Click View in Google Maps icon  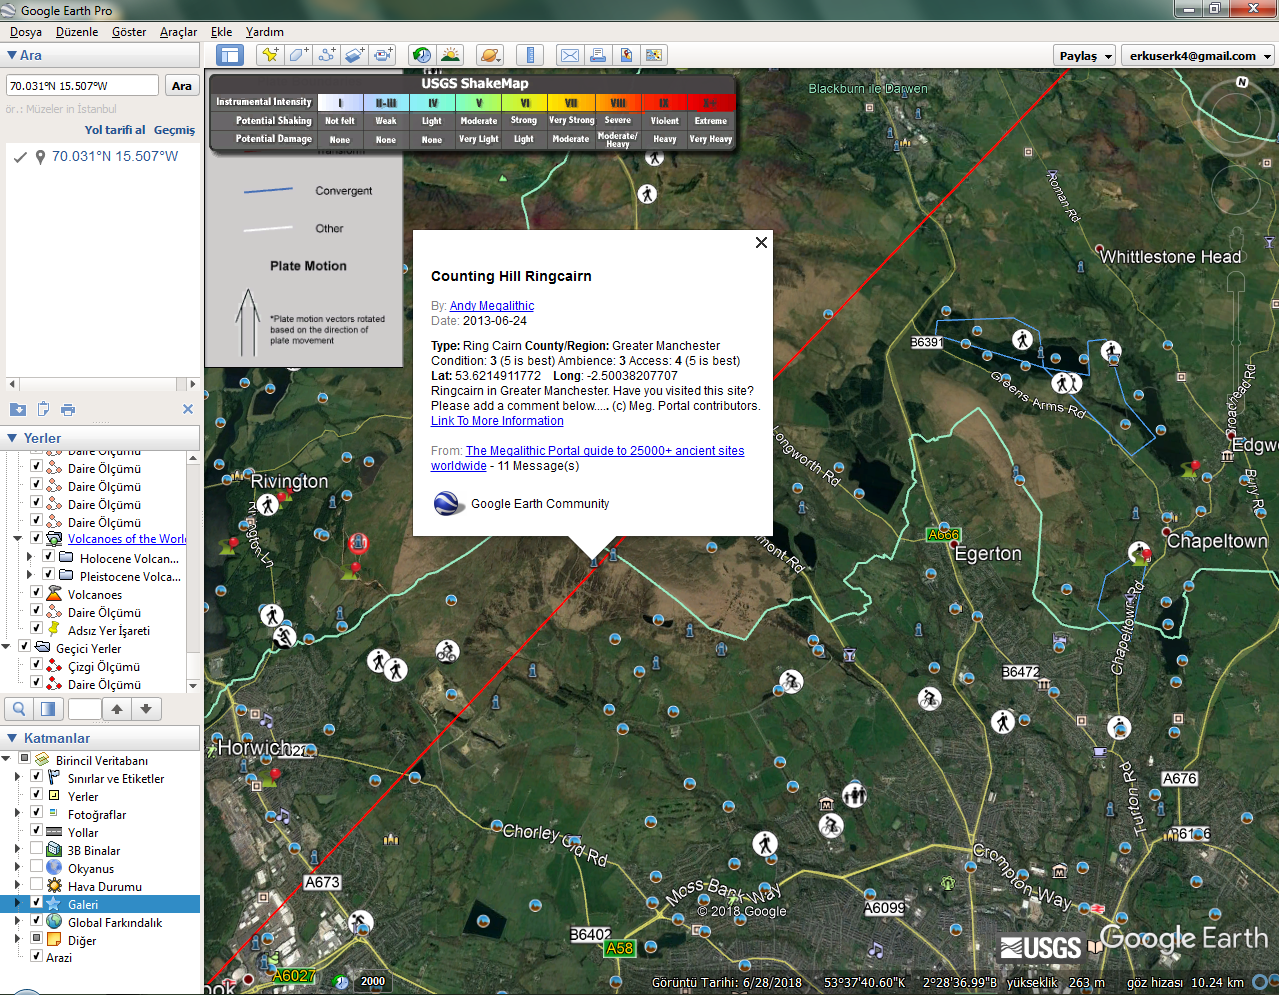click(654, 55)
